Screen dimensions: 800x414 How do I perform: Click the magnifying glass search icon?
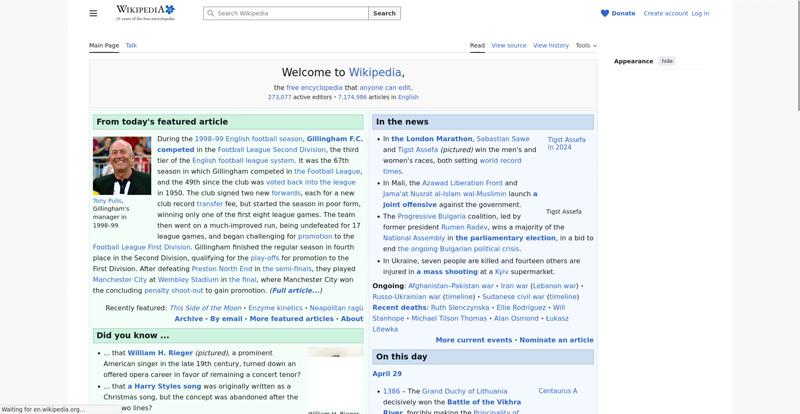coord(210,14)
